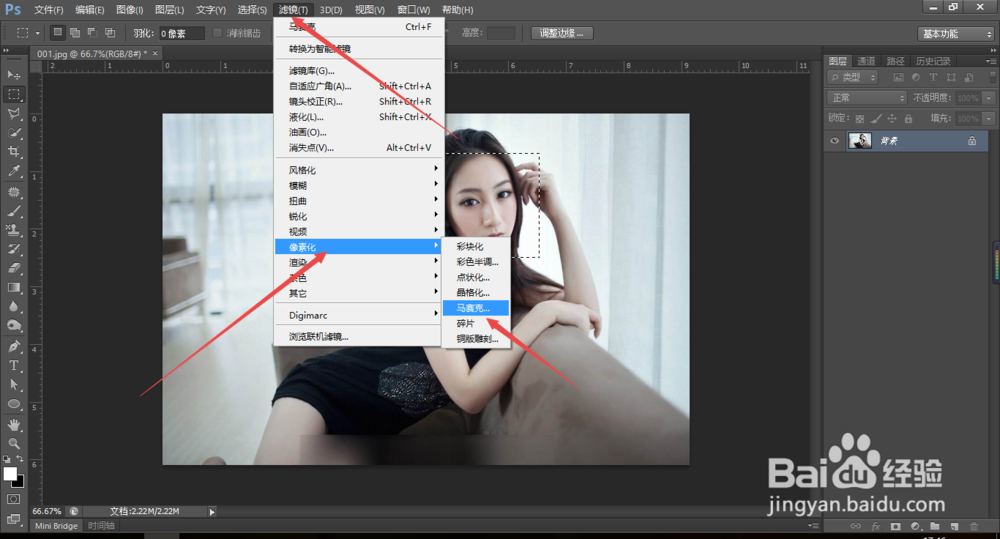
Task: Toggle Quick Mask mode
Action: 13,499
